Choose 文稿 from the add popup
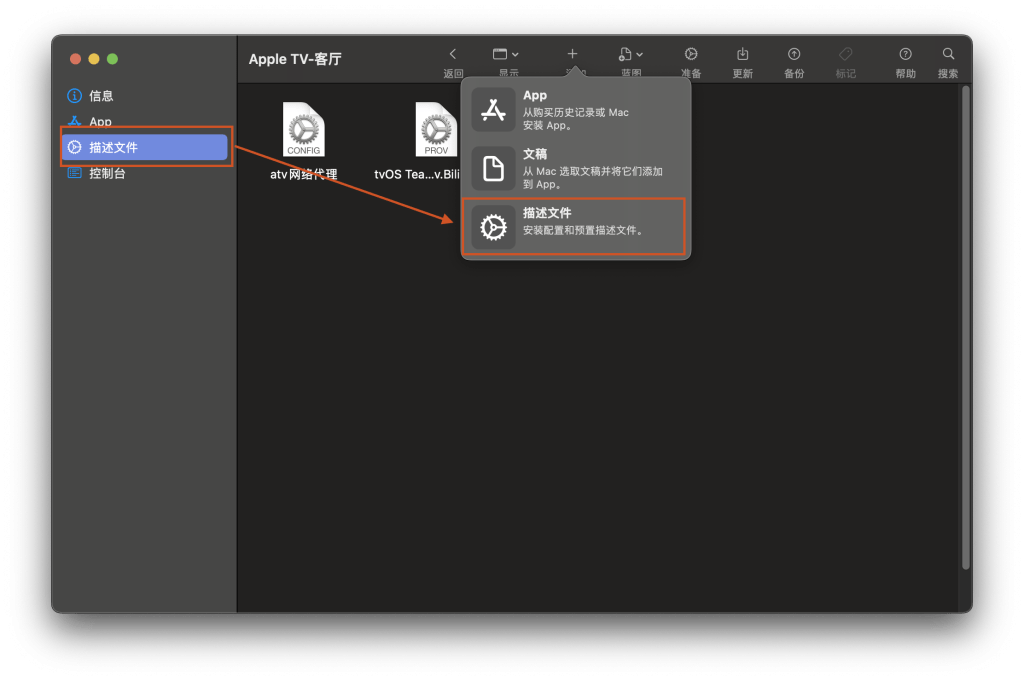The image size is (1024, 681). [575, 168]
